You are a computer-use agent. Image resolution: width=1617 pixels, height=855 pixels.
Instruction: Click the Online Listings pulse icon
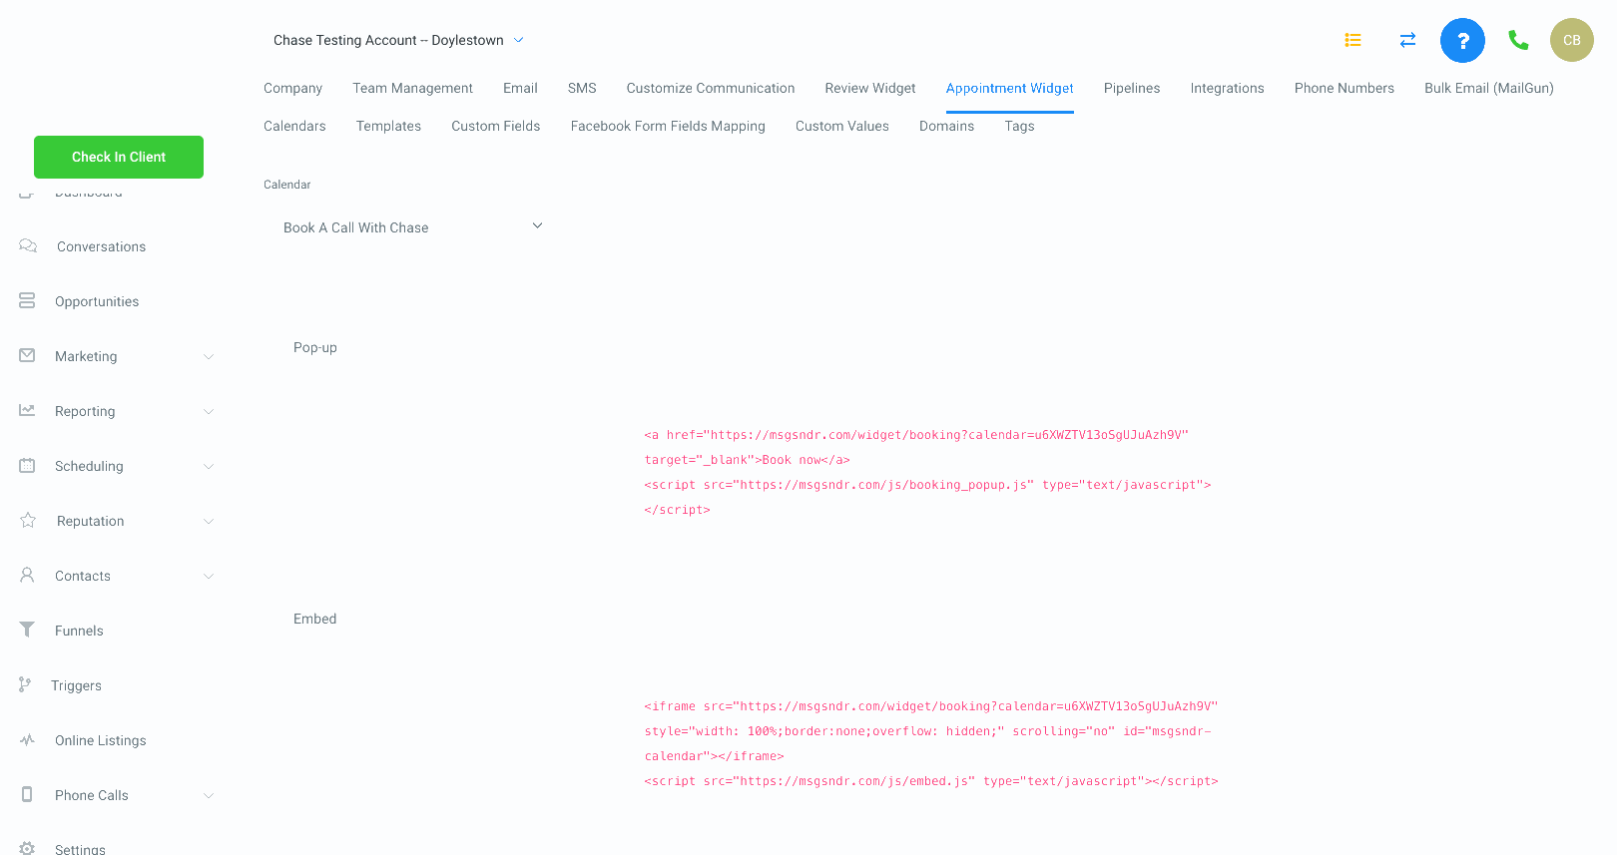point(27,740)
